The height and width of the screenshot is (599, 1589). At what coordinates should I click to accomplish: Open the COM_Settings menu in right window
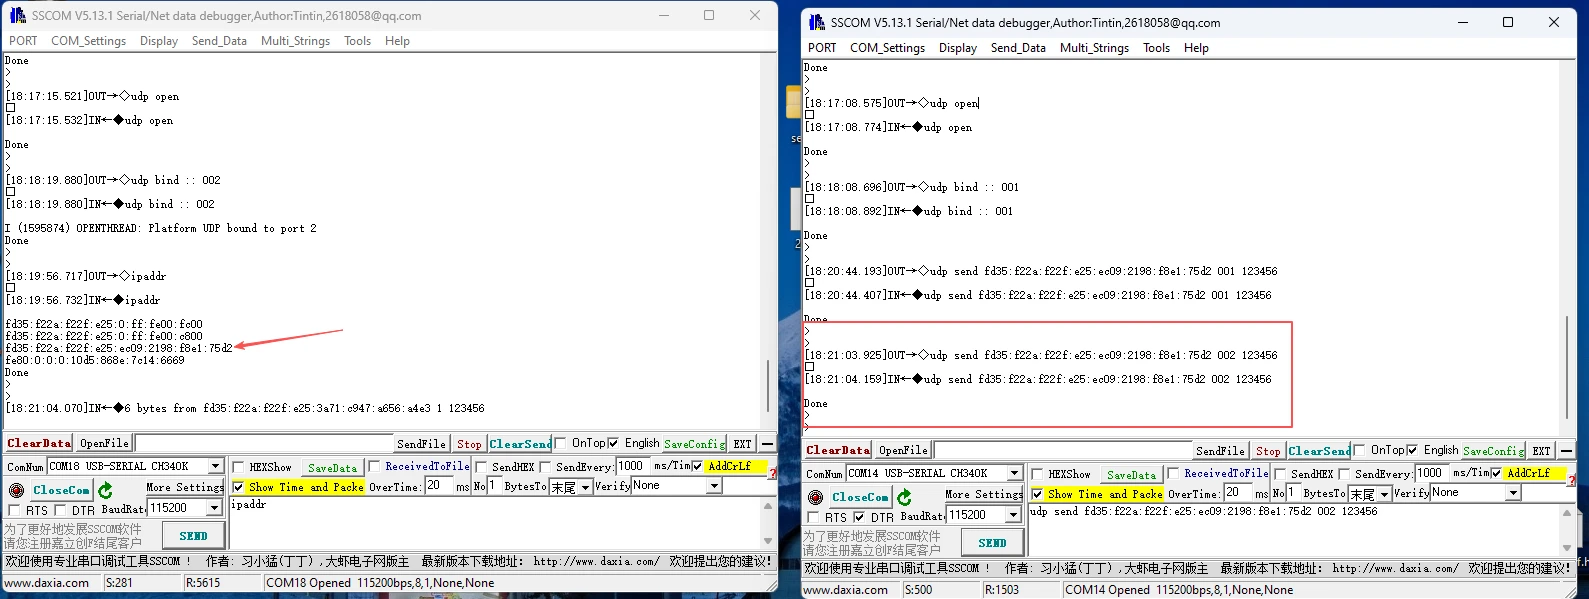point(887,48)
